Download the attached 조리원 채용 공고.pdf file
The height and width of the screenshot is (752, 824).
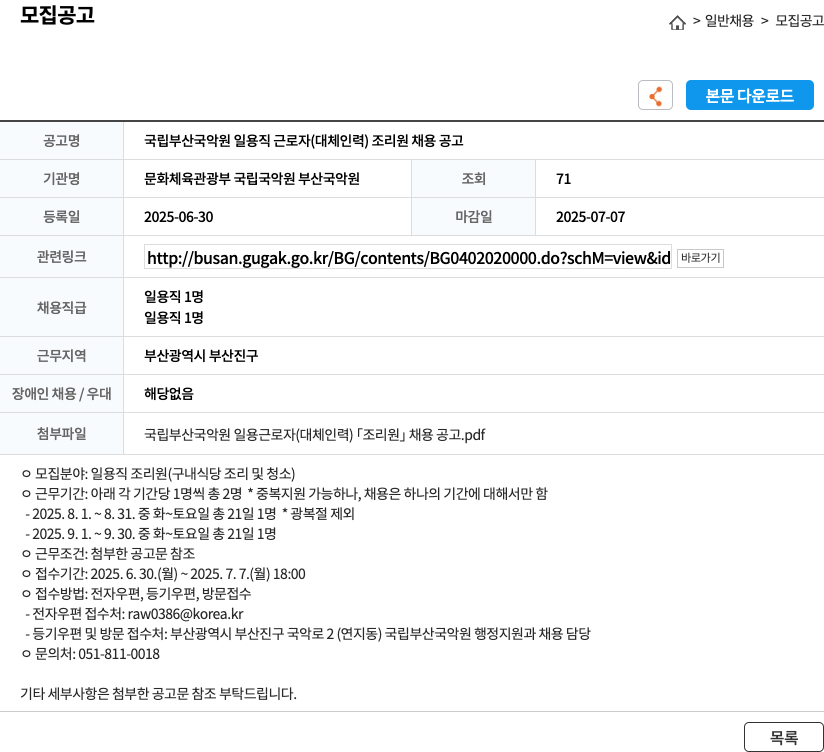(x=314, y=435)
